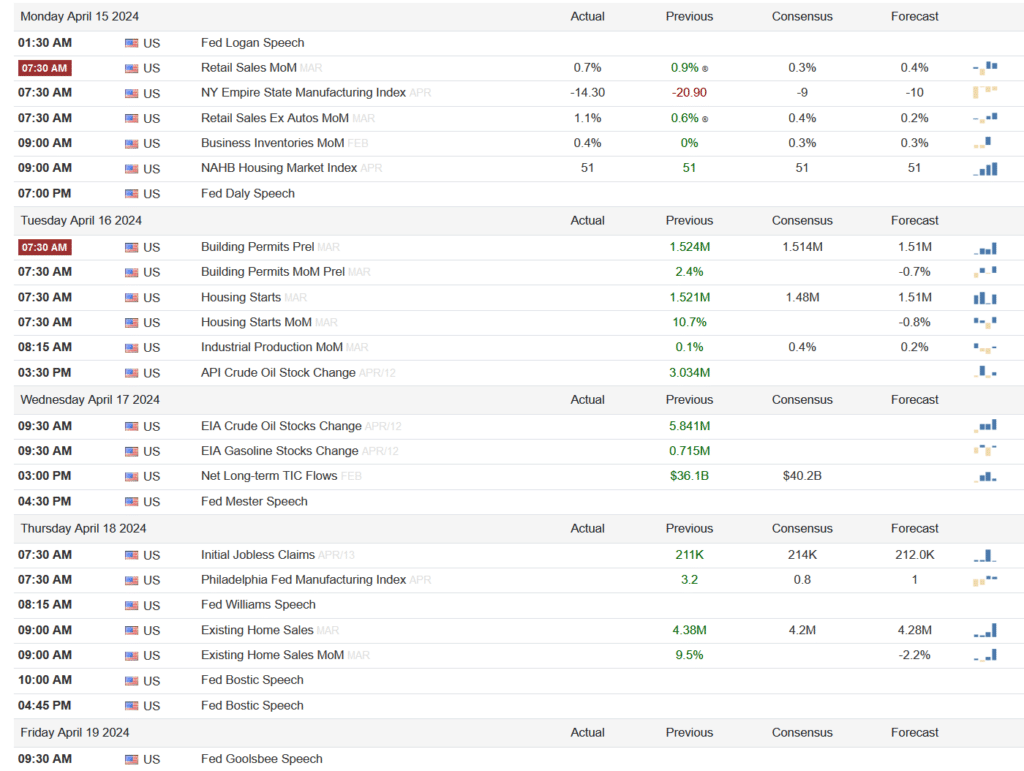Open the Net Long-term TIC Flows link

coord(269,475)
